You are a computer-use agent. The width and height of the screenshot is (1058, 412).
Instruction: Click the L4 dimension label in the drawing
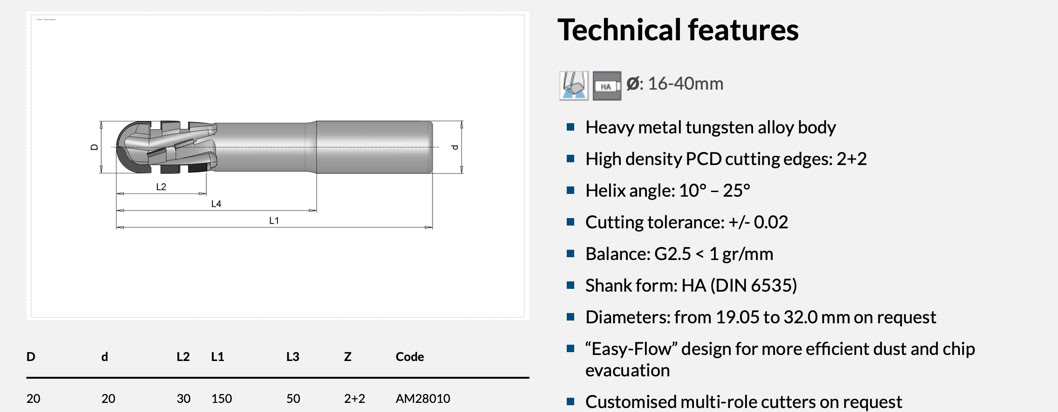pyautogui.click(x=216, y=204)
